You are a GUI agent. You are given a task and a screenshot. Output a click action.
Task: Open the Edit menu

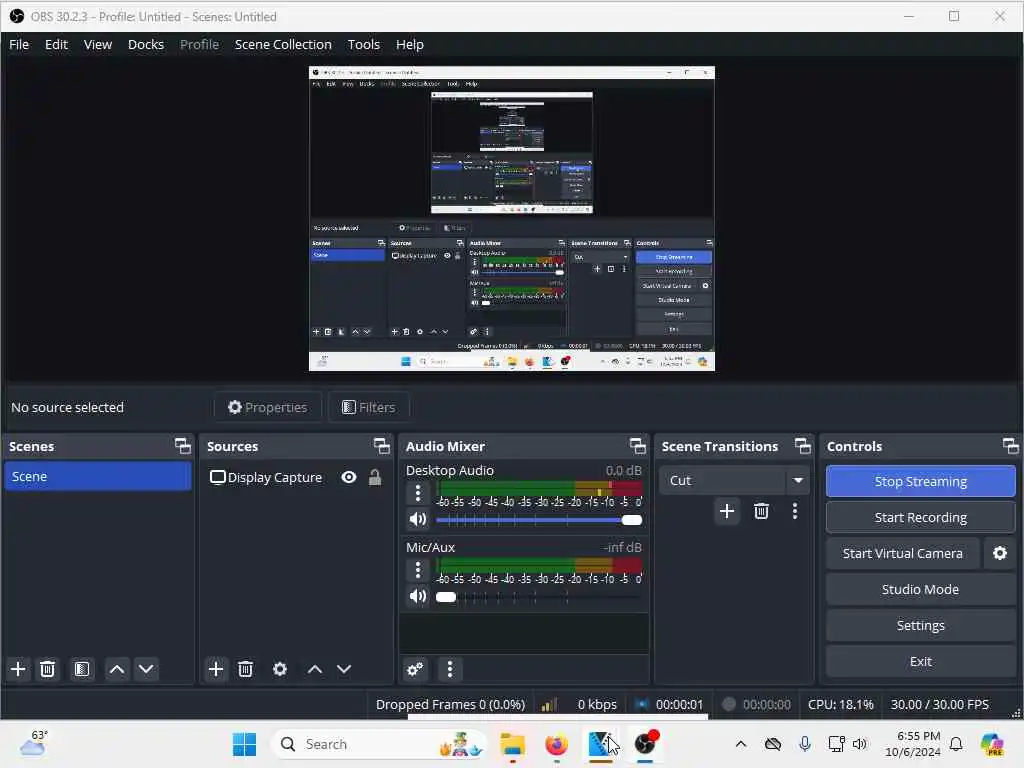[x=56, y=44]
